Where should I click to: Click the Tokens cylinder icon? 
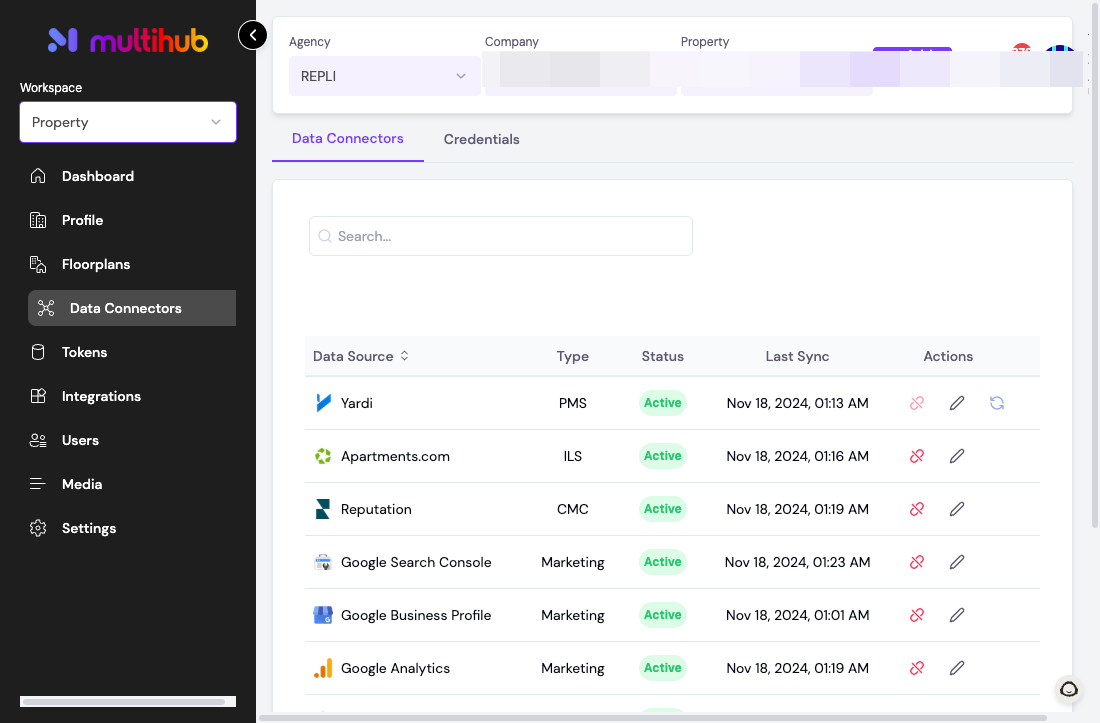[38, 352]
